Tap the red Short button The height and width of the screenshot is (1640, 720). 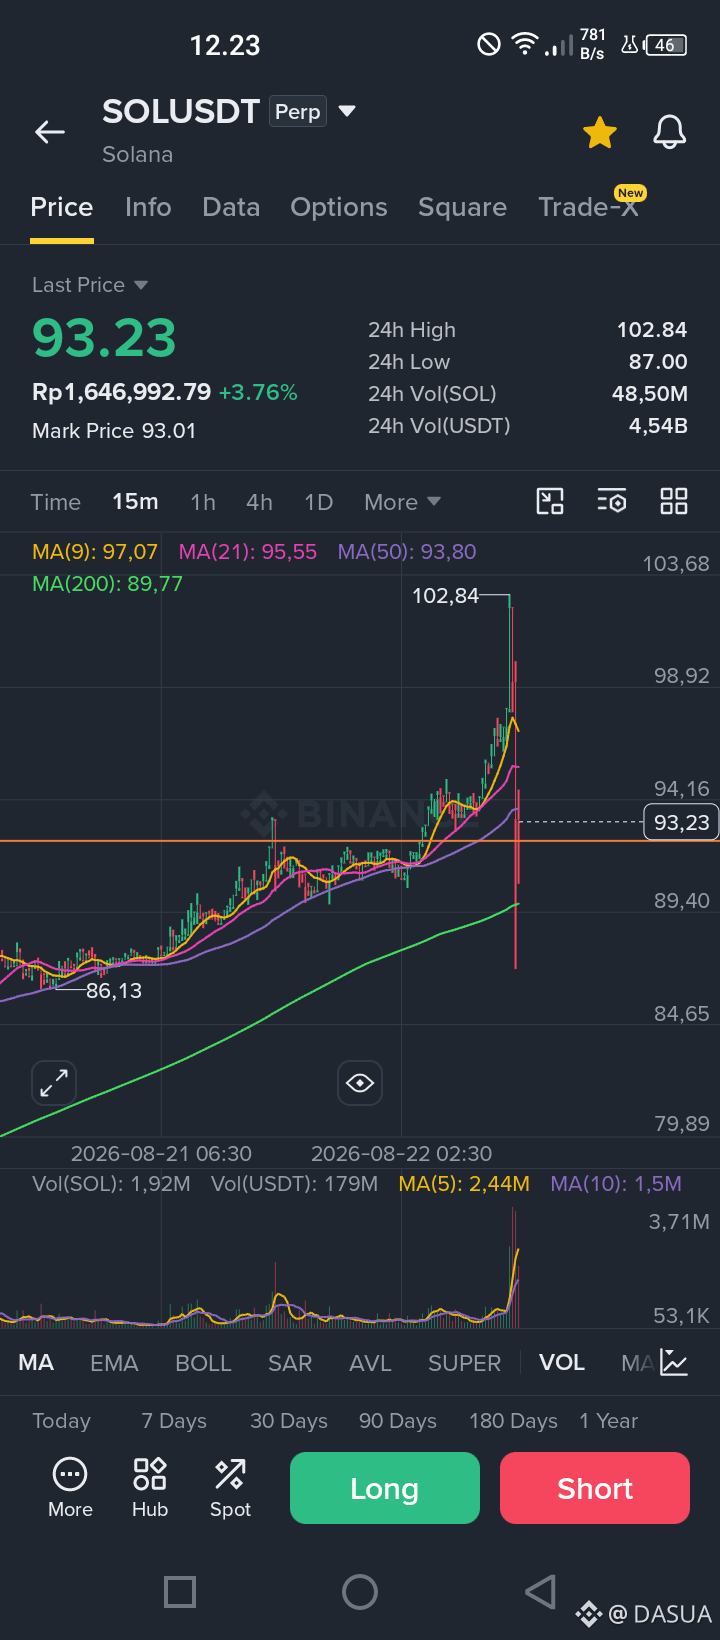595,1488
